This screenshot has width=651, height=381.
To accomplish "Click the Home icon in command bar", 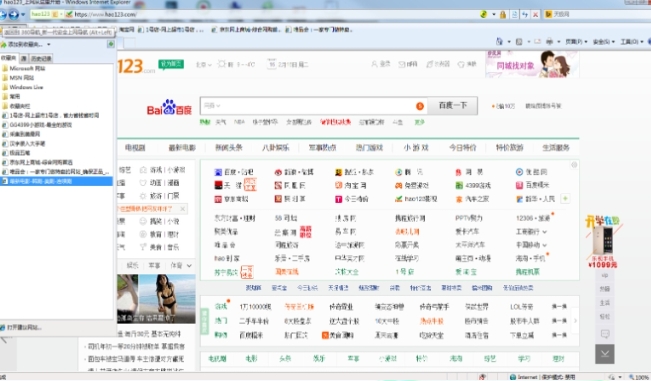I will pyautogui.click(x=499, y=42).
